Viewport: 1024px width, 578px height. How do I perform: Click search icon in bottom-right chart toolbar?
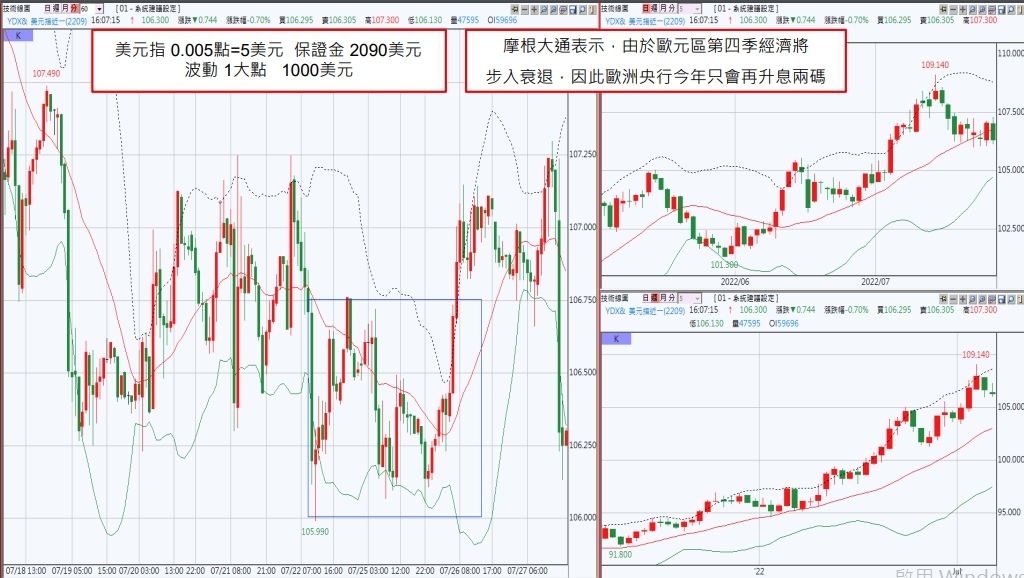(x=1011, y=299)
